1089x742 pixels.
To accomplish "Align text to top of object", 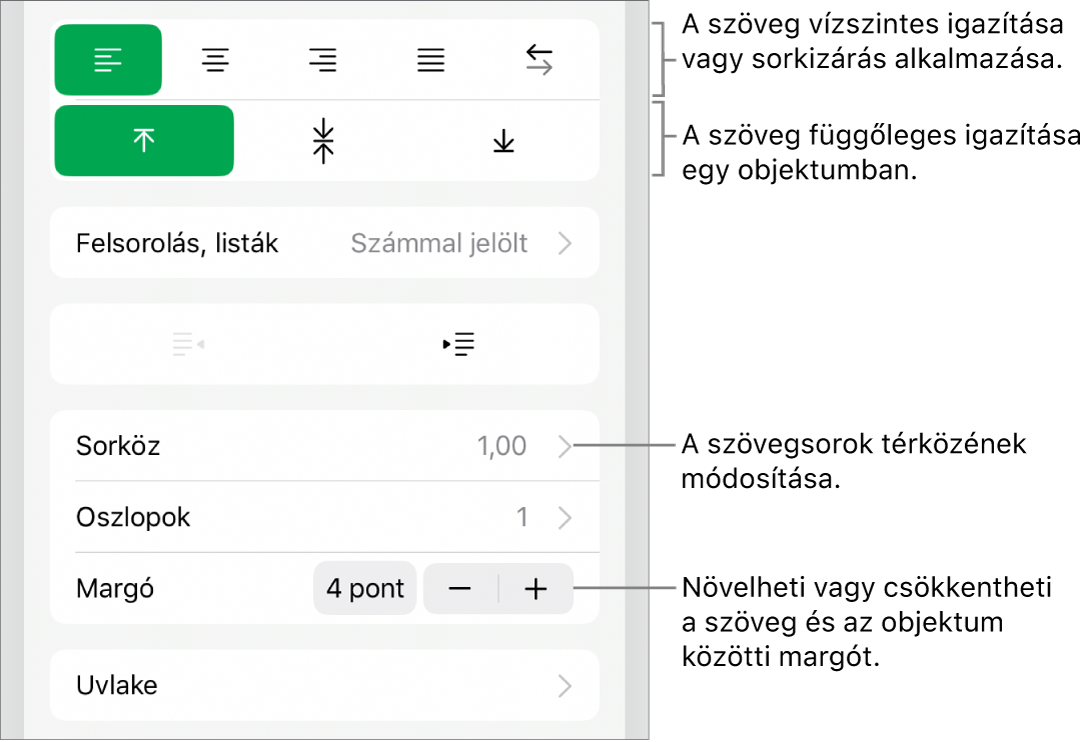I will tap(144, 140).
